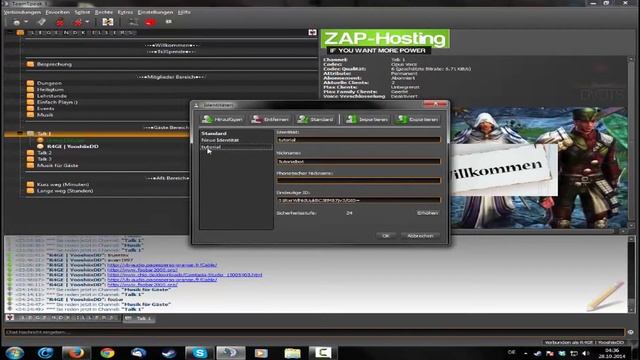Open the Verbindungen menu

point(22,12)
